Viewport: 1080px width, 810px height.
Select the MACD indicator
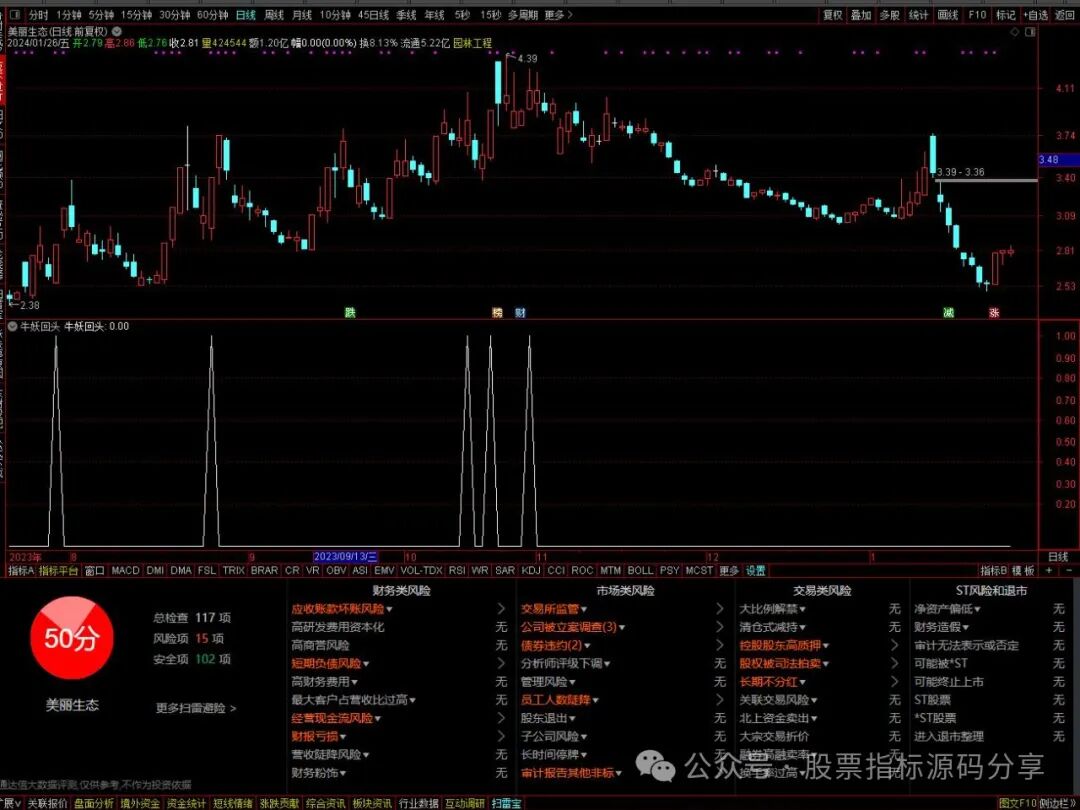click(125, 570)
